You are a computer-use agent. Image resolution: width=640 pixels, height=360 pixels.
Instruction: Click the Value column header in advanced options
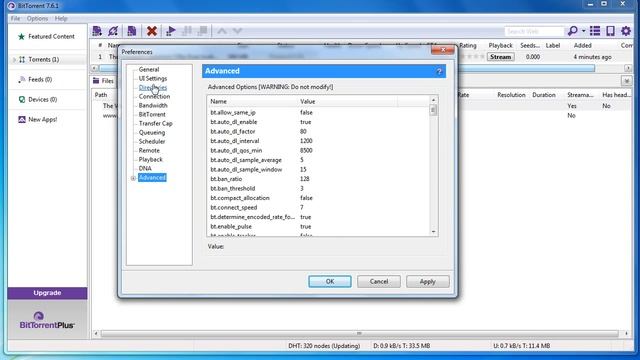pos(347,101)
